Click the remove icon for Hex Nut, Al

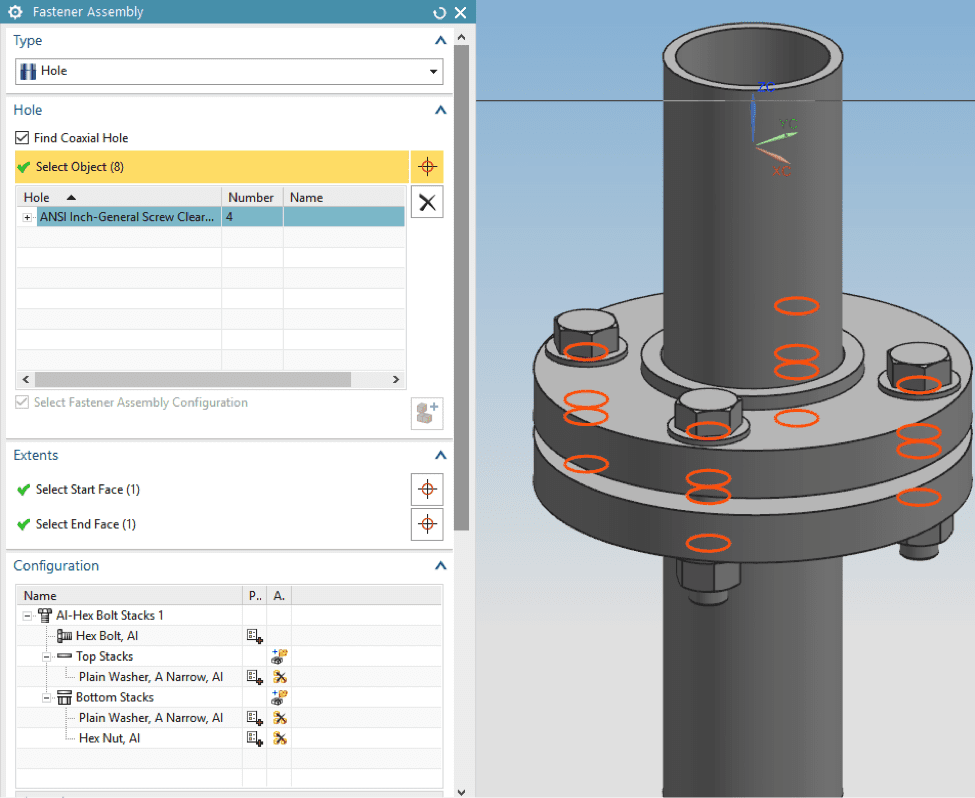coord(280,738)
